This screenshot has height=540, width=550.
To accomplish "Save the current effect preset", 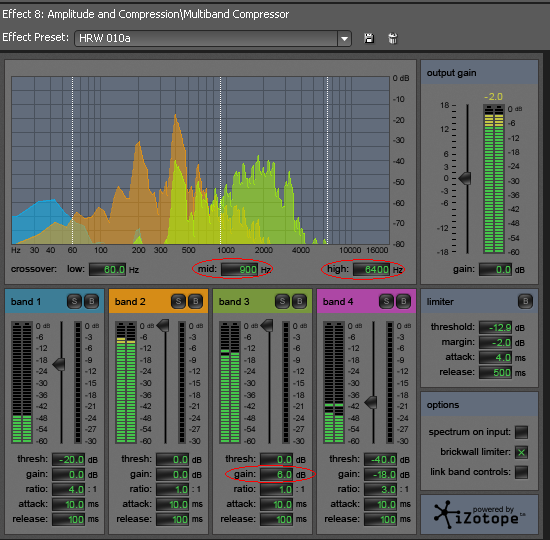I will pyautogui.click(x=369, y=38).
